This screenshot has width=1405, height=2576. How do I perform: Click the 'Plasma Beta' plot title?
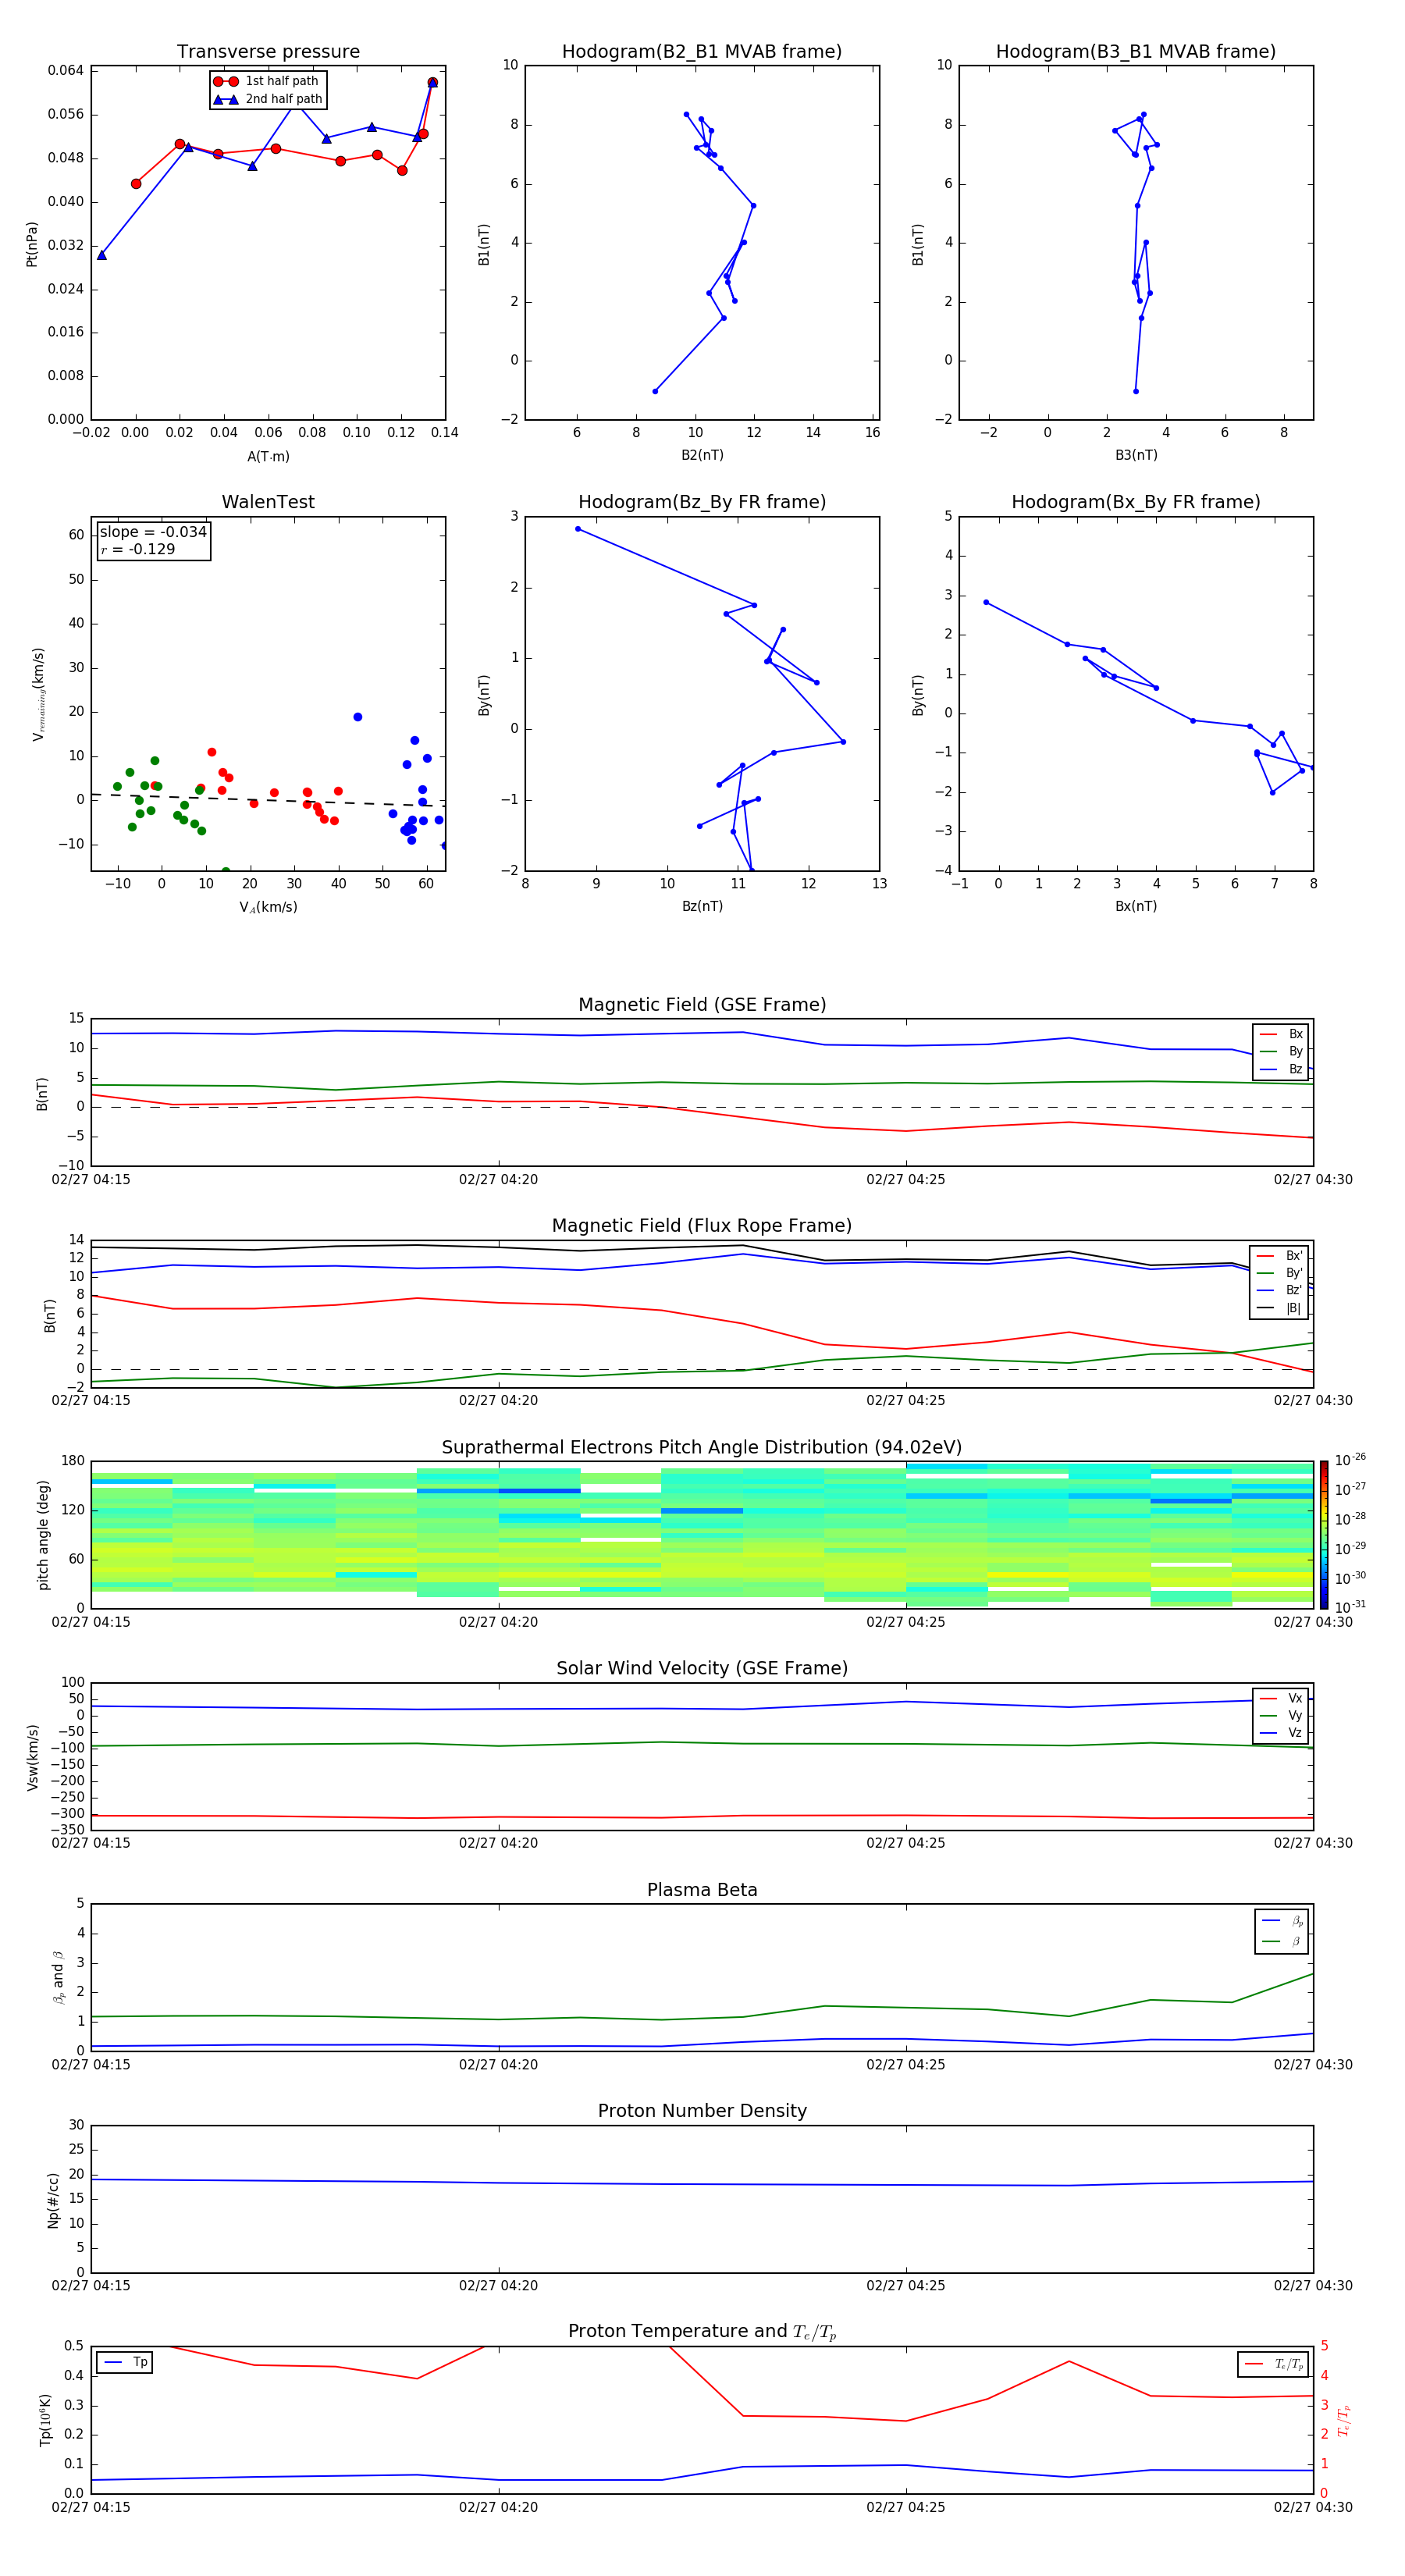coord(702,1891)
